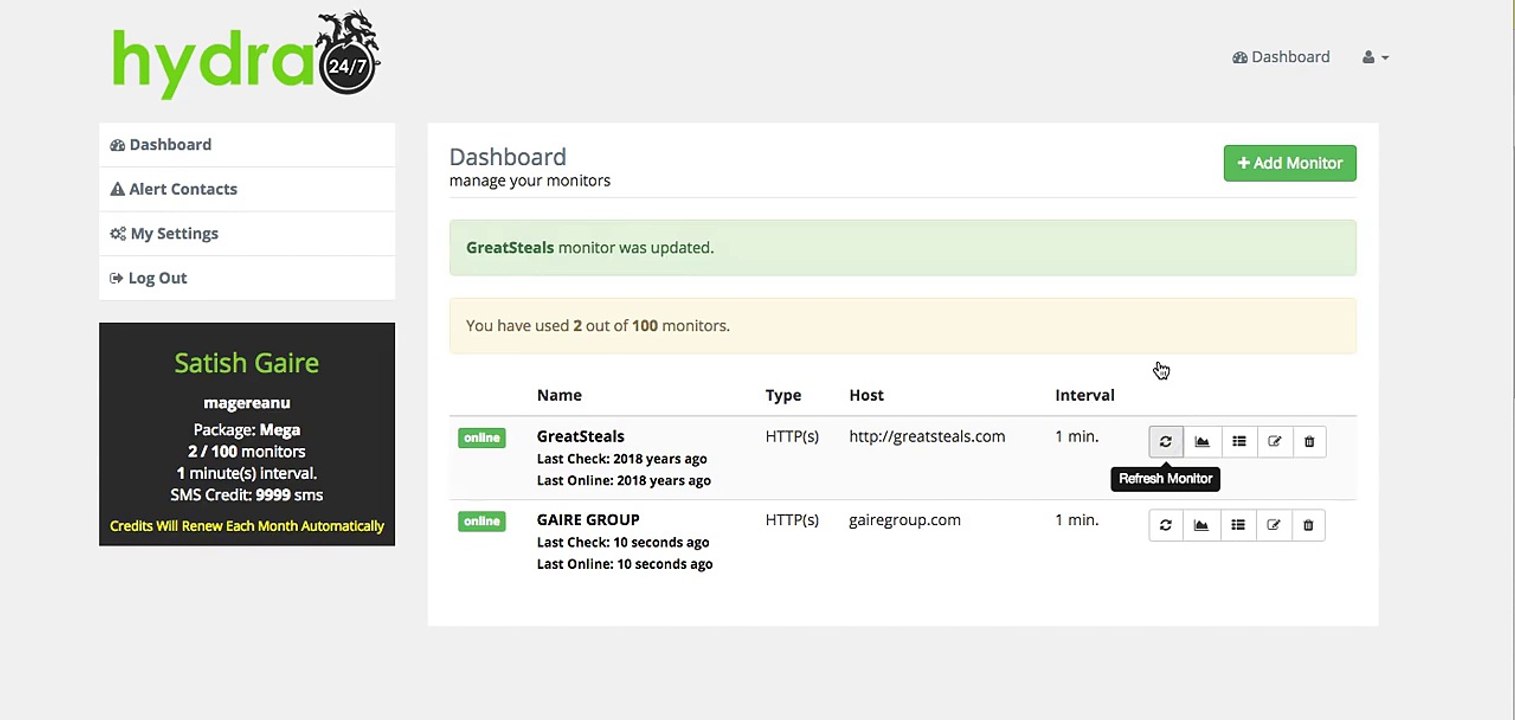Click the hydra 24/7 logo

pyautogui.click(x=246, y=55)
